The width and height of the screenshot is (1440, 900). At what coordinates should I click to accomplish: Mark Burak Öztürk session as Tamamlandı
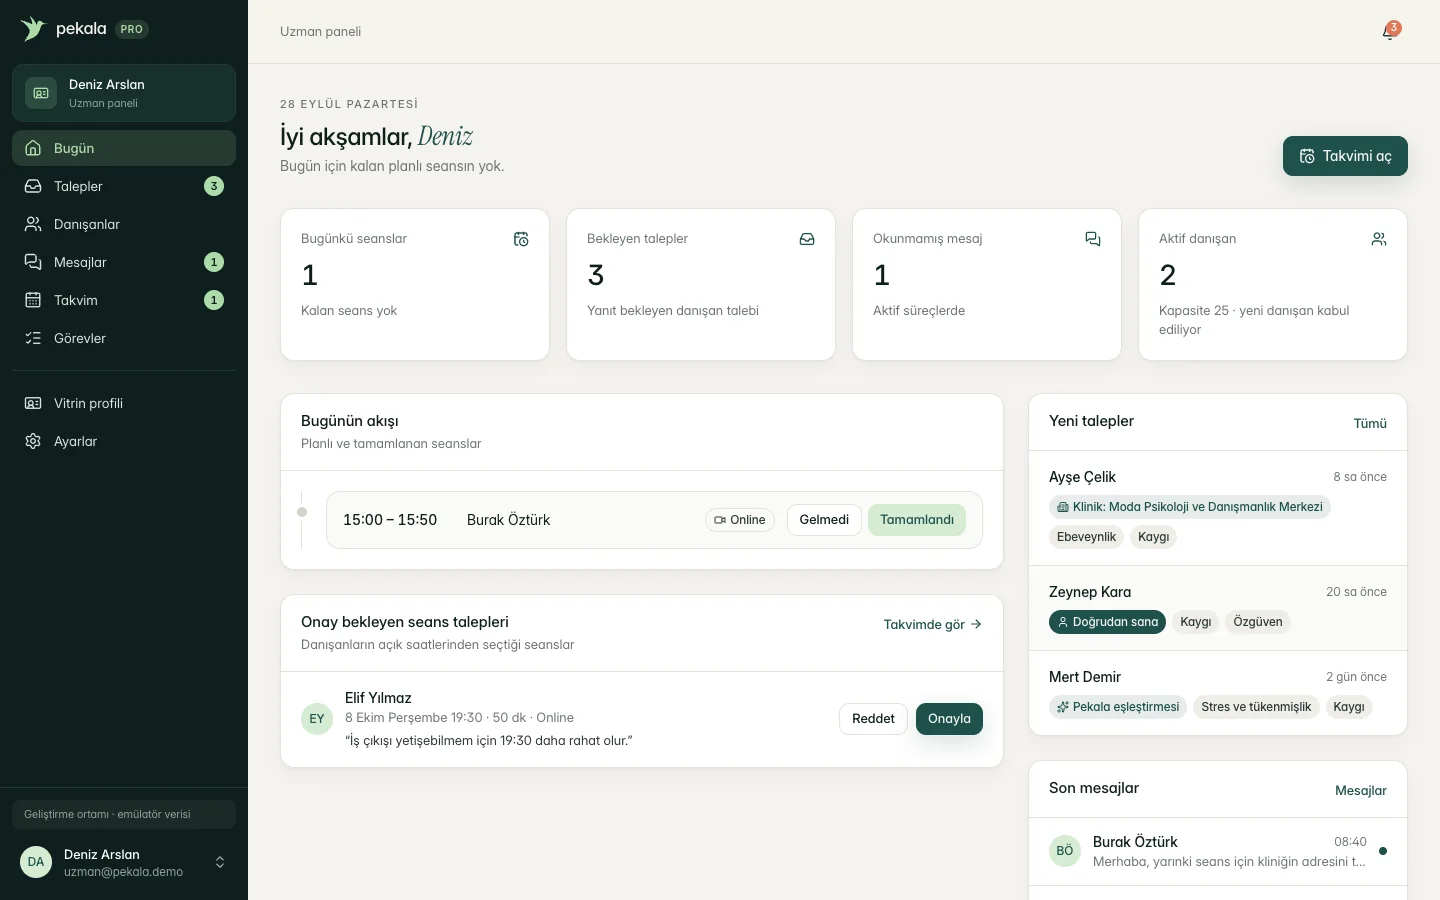point(917,520)
